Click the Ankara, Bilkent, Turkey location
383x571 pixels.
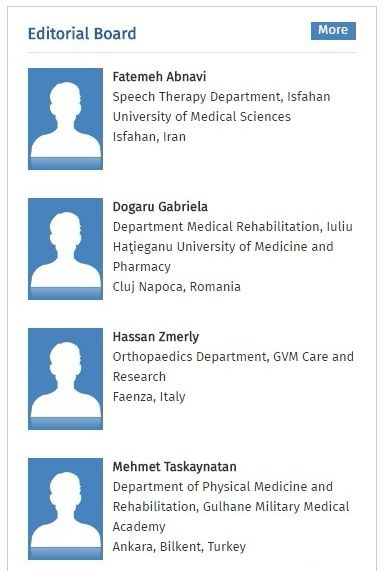[x=179, y=547]
